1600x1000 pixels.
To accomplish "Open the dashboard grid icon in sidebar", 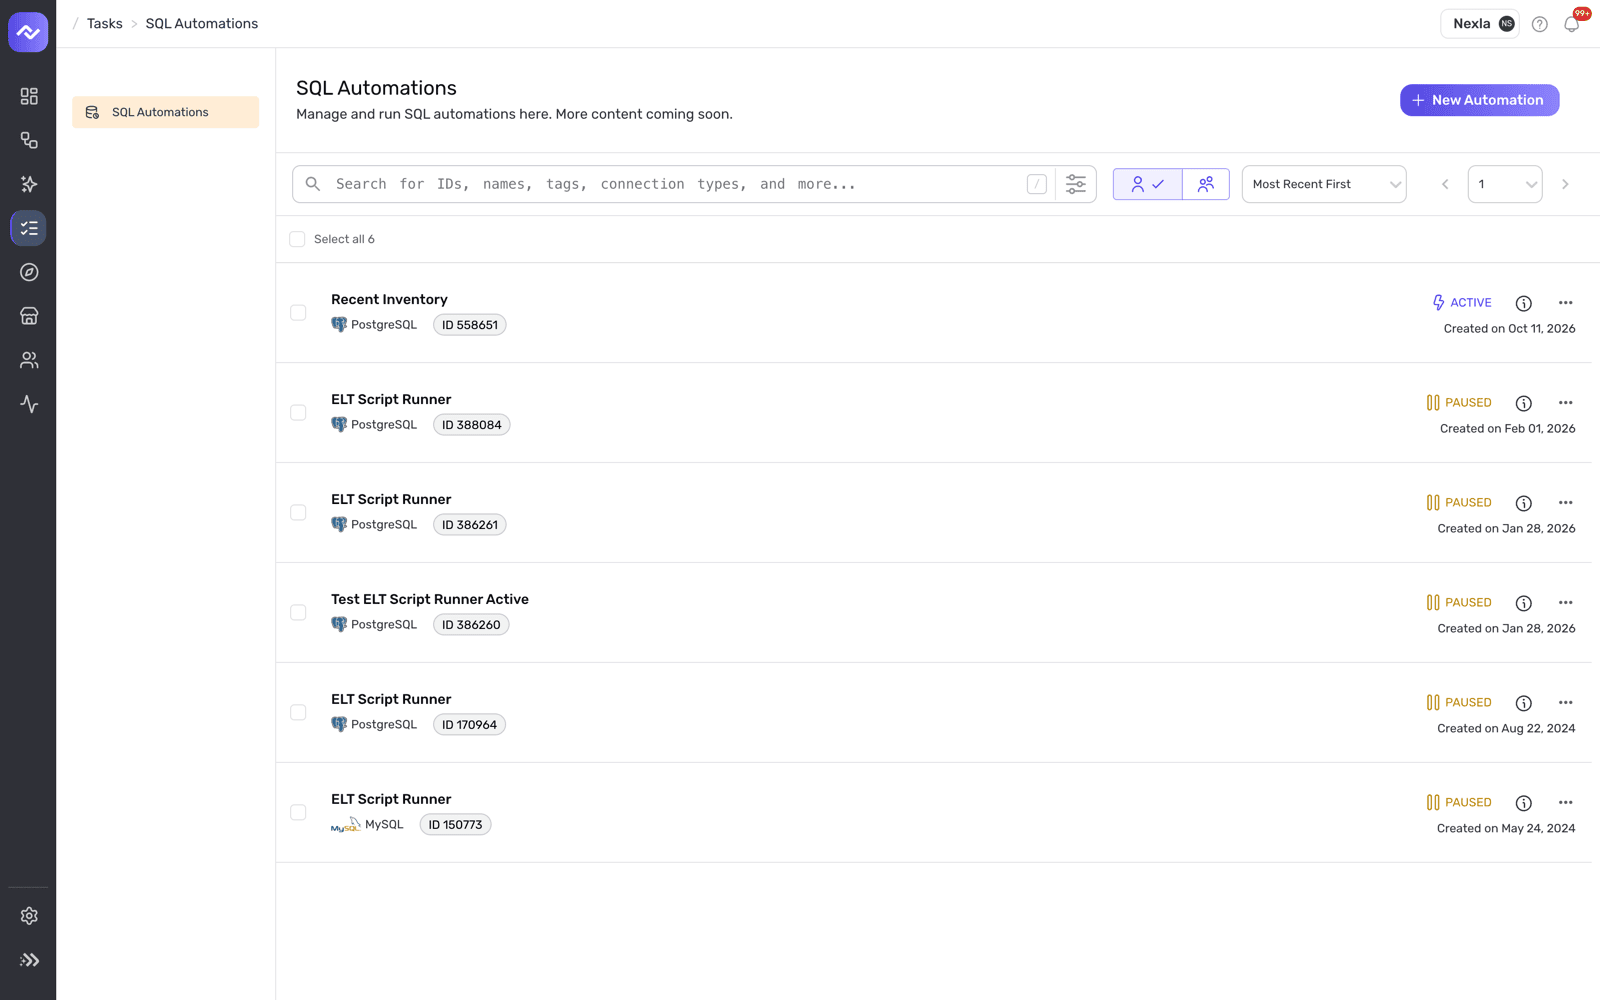I will click(29, 96).
